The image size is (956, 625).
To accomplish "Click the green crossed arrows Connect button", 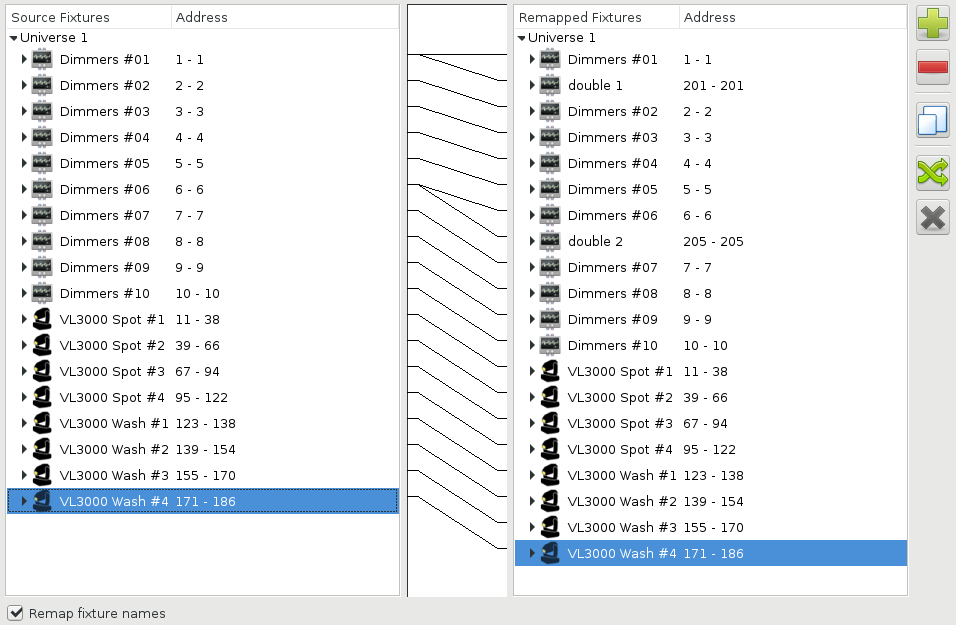I will (x=932, y=173).
